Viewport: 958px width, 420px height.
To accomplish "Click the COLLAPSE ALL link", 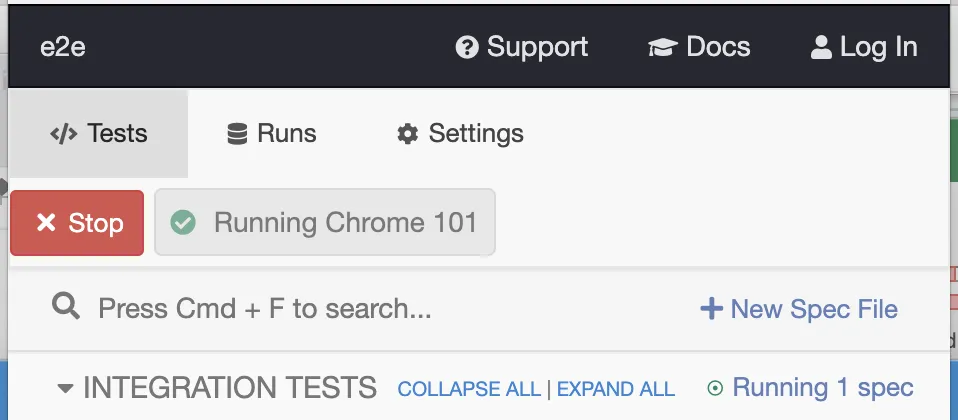I will point(467,389).
